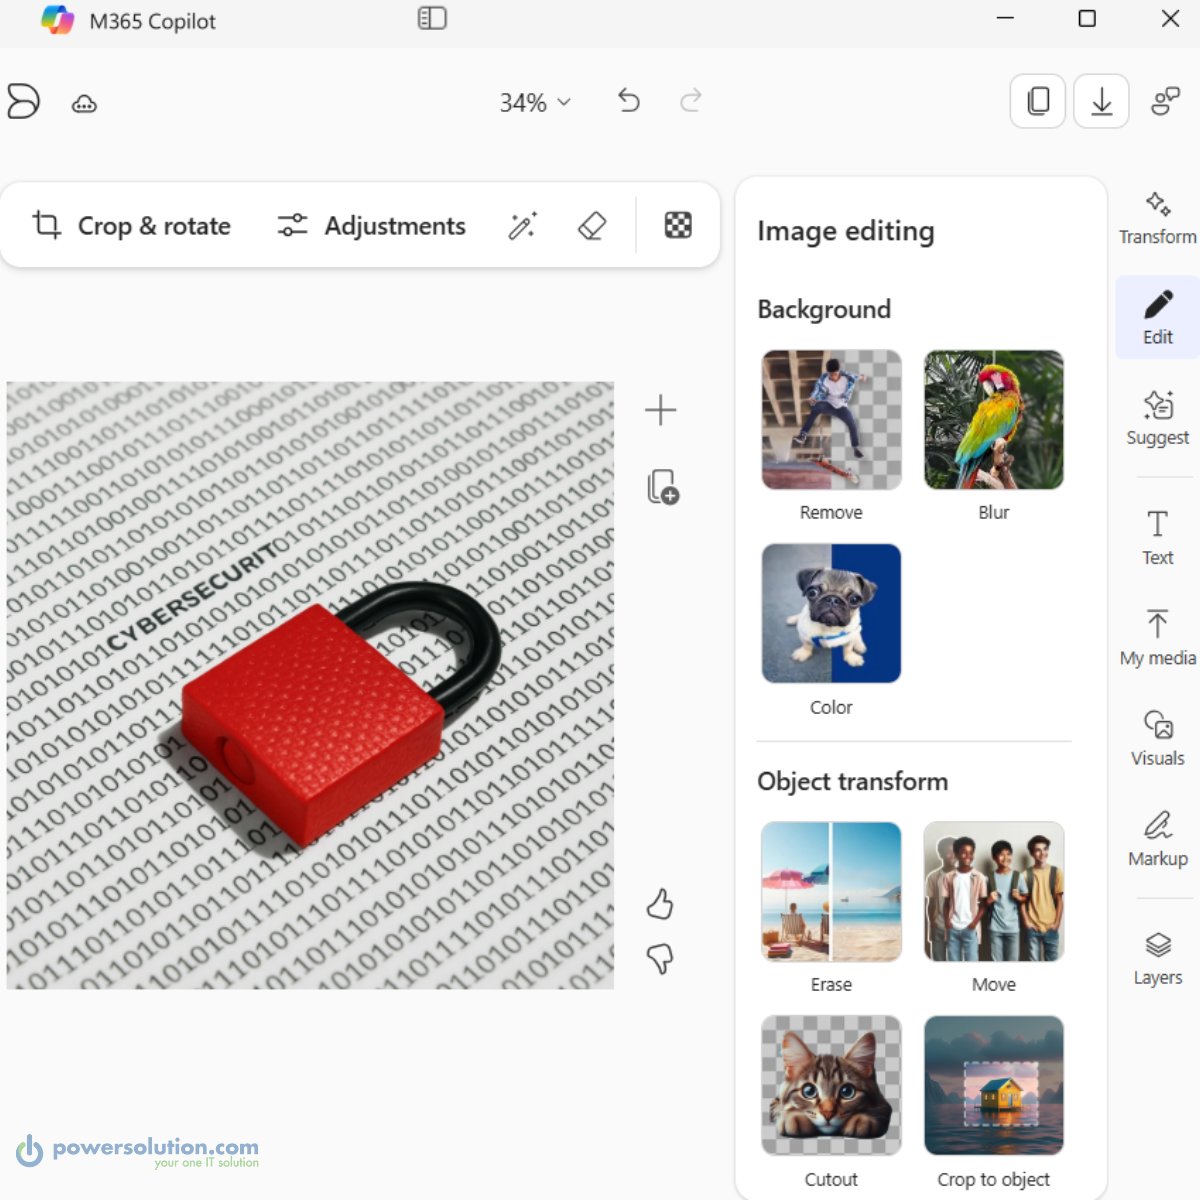Open the share and collaborate icon
Image resolution: width=1200 pixels, height=1200 pixels.
1165,101
